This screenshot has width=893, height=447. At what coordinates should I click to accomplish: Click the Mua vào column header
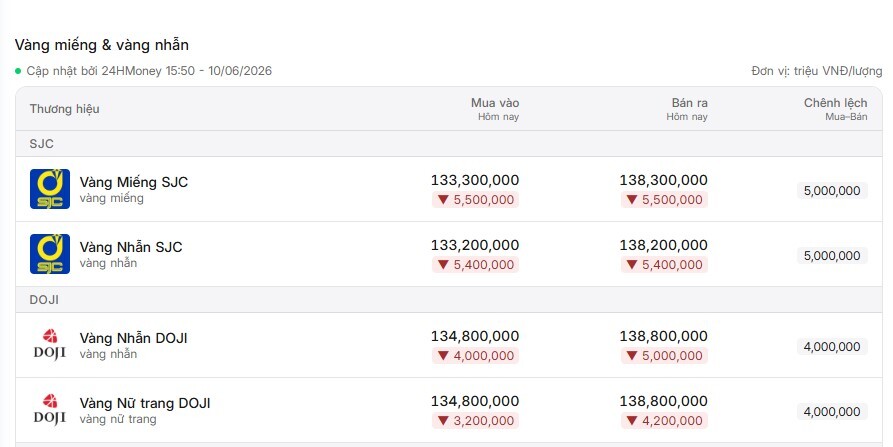tap(495, 103)
